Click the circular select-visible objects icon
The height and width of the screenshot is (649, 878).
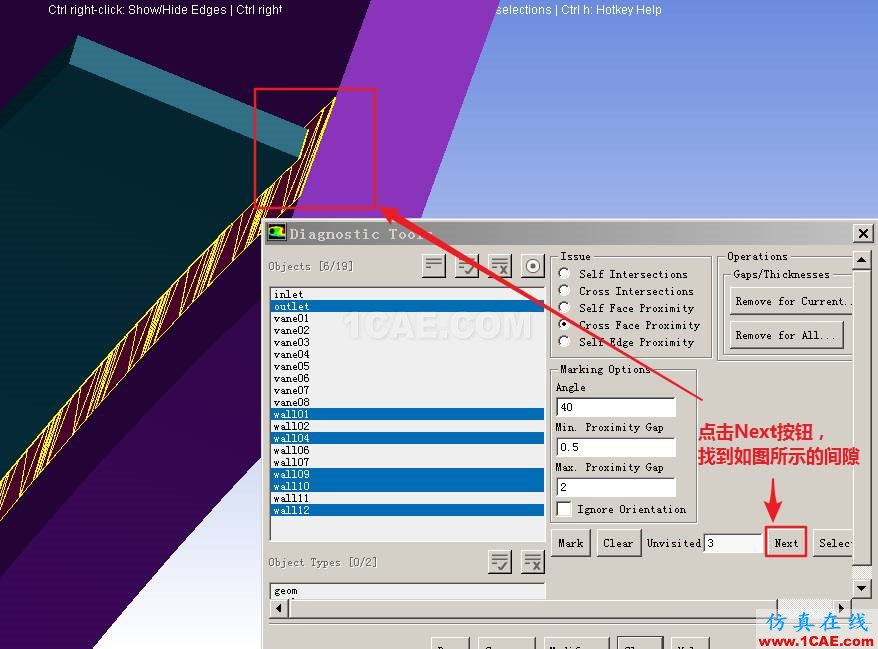point(533,265)
